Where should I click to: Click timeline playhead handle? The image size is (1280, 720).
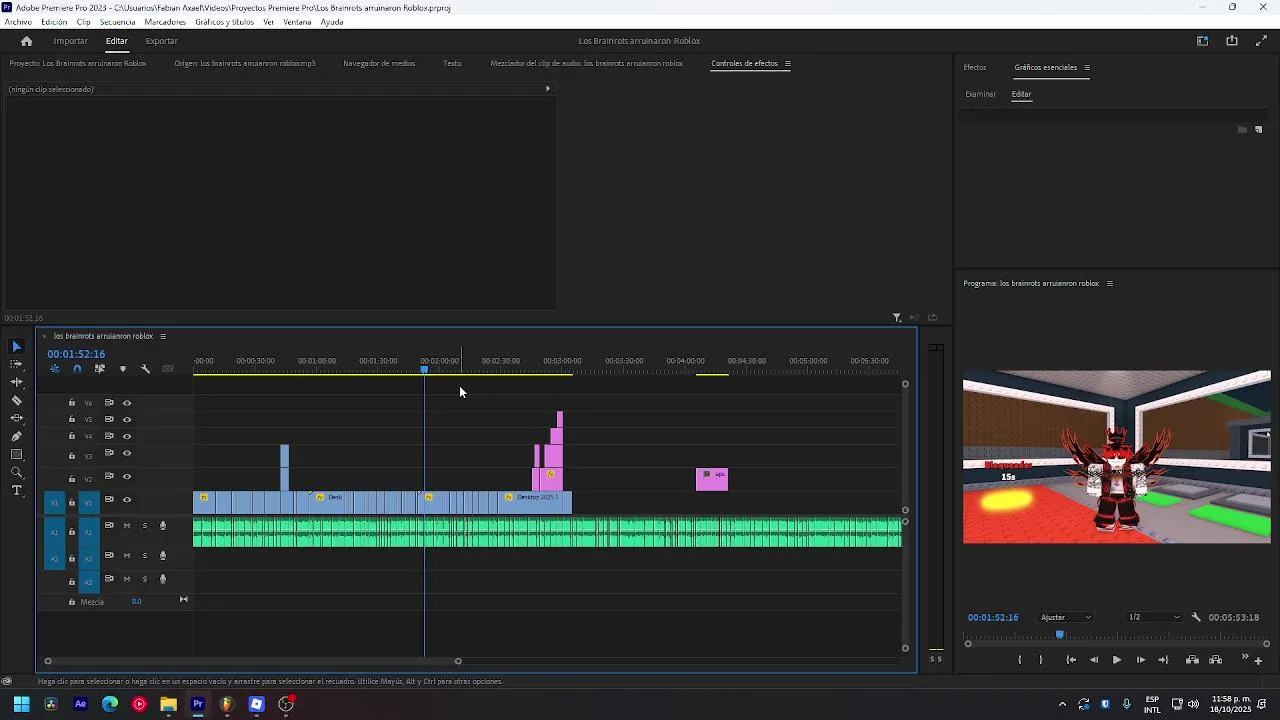tap(424, 370)
